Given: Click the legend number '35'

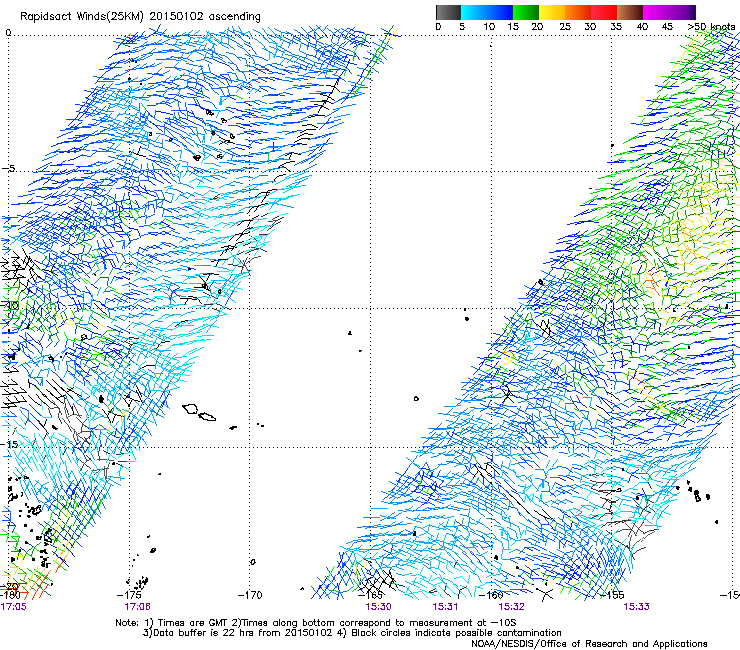Looking at the screenshot, I should coord(616,27).
